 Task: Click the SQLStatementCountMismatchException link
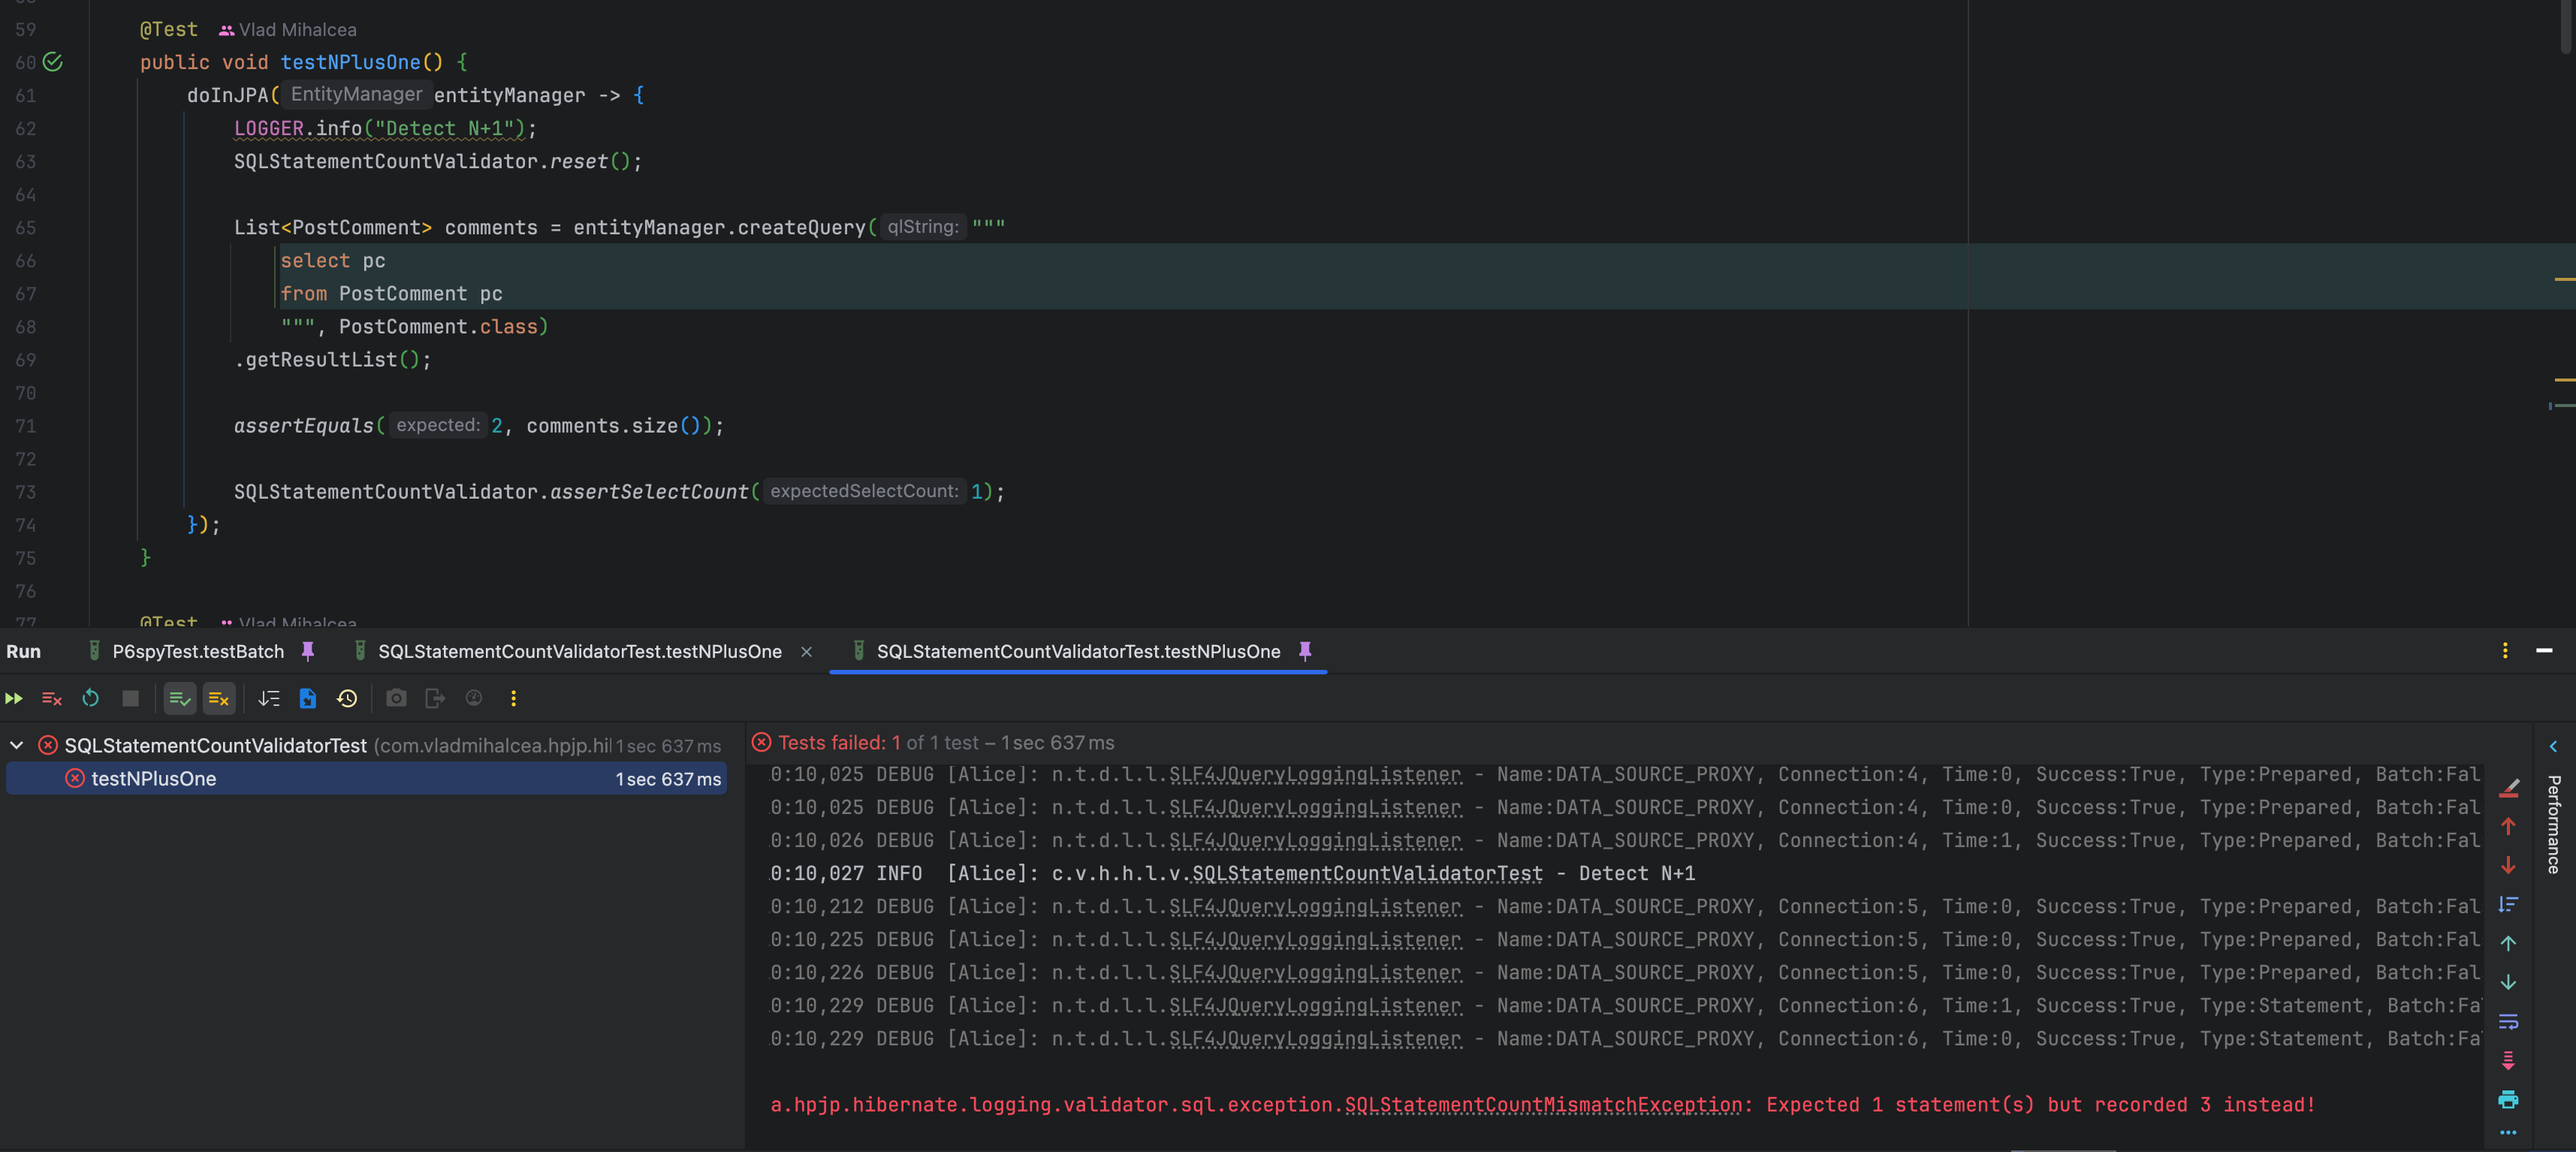[x=1542, y=1104]
